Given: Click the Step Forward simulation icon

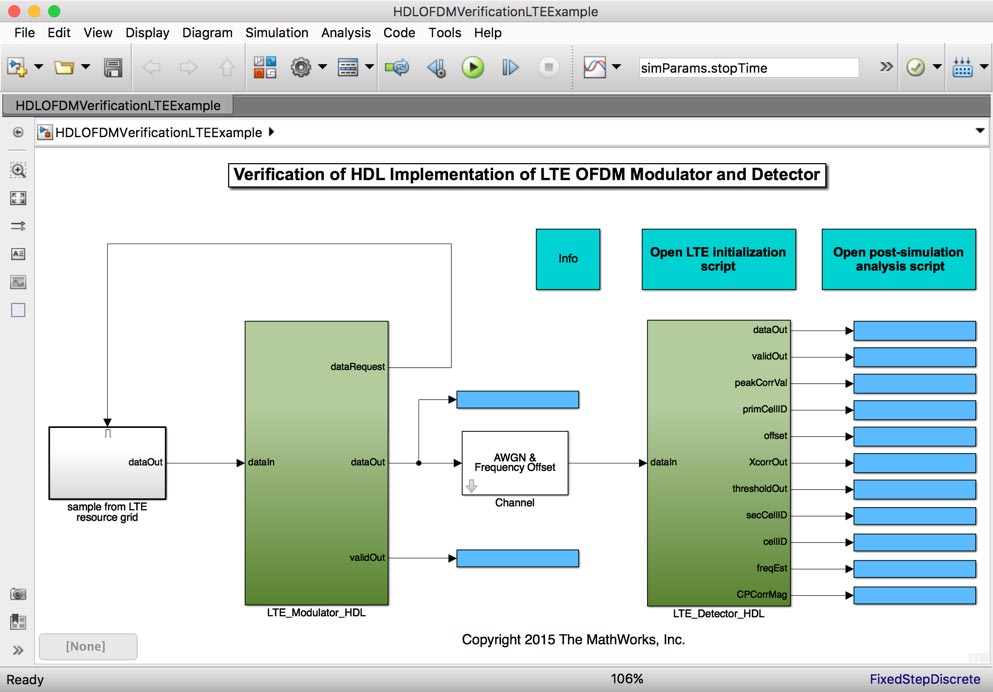Looking at the screenshot, I should coord(509,67).
